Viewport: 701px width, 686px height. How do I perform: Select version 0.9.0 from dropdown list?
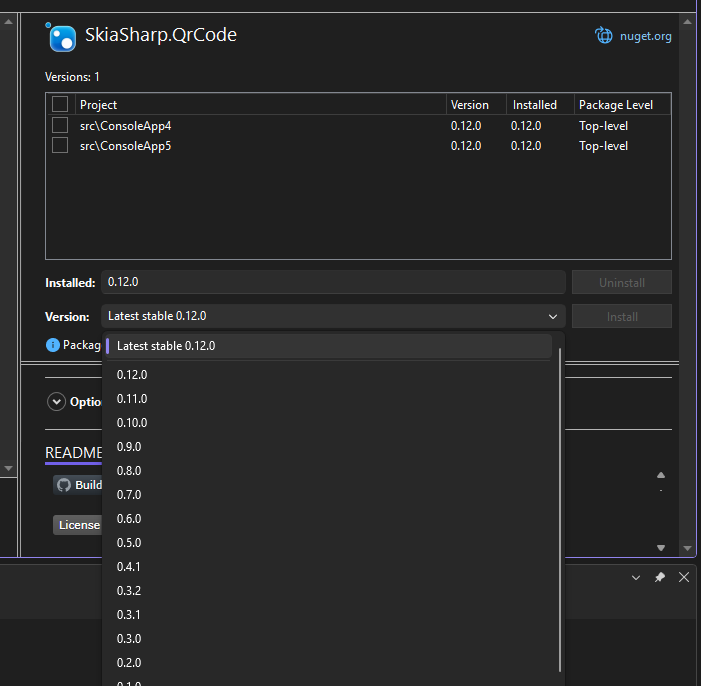pyautogui.click(x=329, y=447)
